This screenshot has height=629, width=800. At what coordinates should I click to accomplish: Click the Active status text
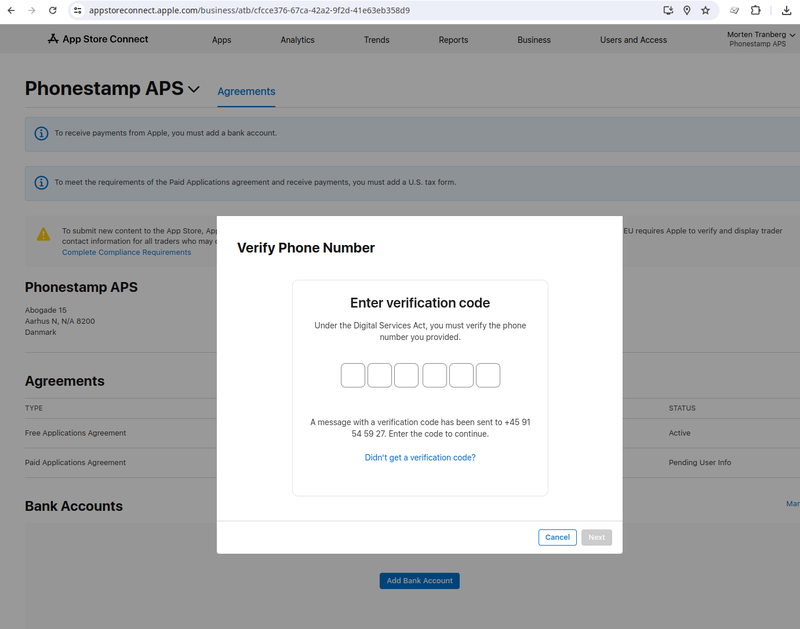pyautogui.click(x=679, y=433)
